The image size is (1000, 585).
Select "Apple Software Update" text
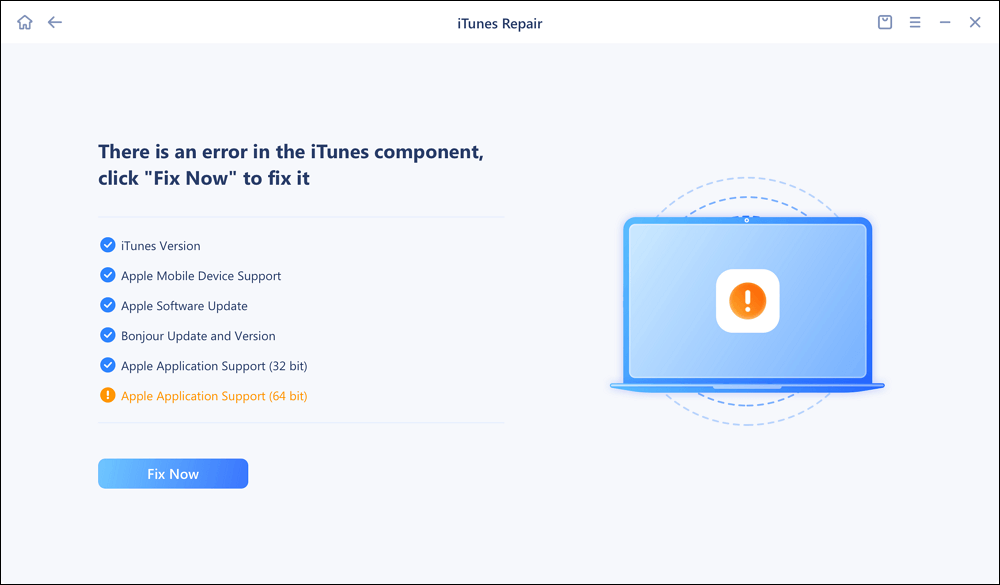184,306
